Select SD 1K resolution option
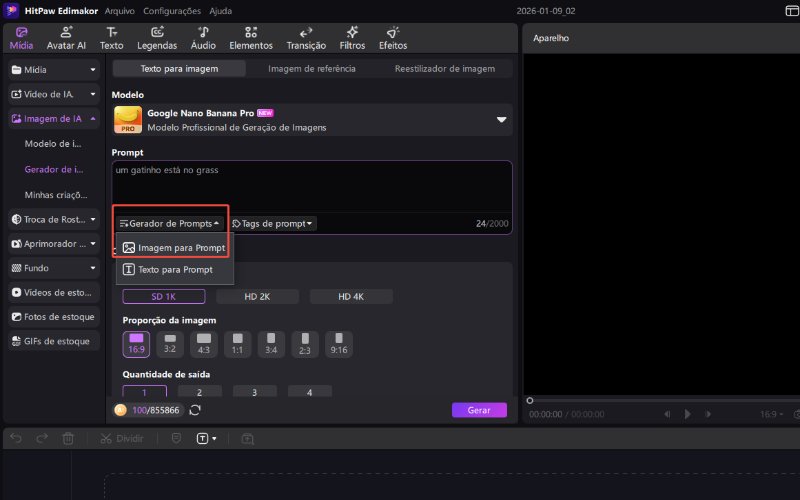Viewport: 800px width, 500px height. [164, 296]
